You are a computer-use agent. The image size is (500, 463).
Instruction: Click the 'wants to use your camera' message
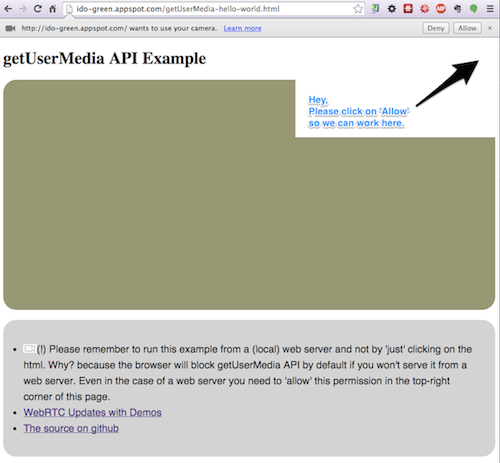tap(119, 28)
